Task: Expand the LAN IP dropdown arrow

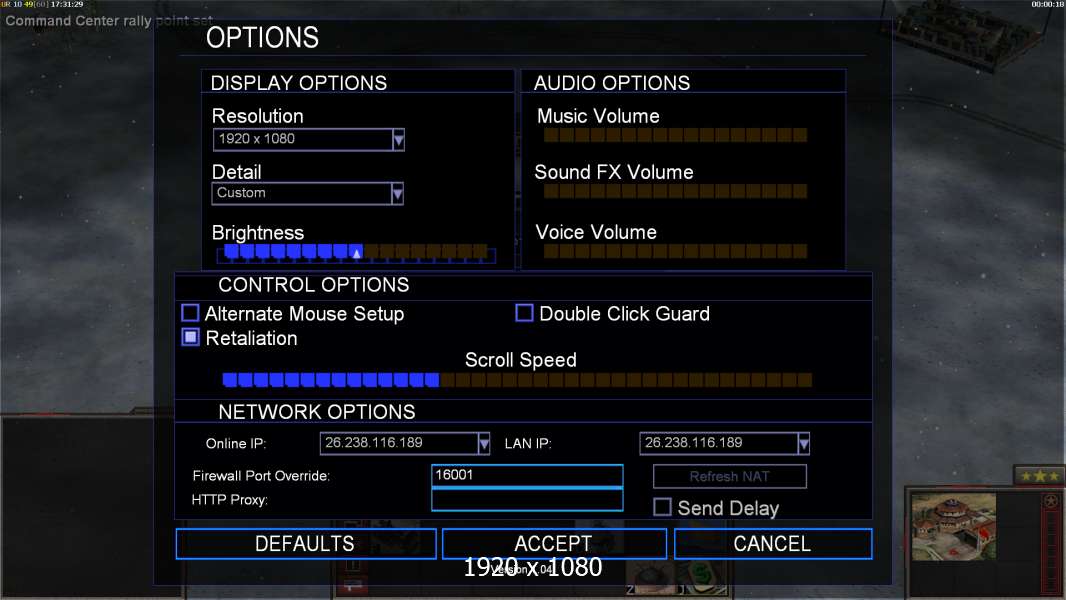Action: coord(804,444)
